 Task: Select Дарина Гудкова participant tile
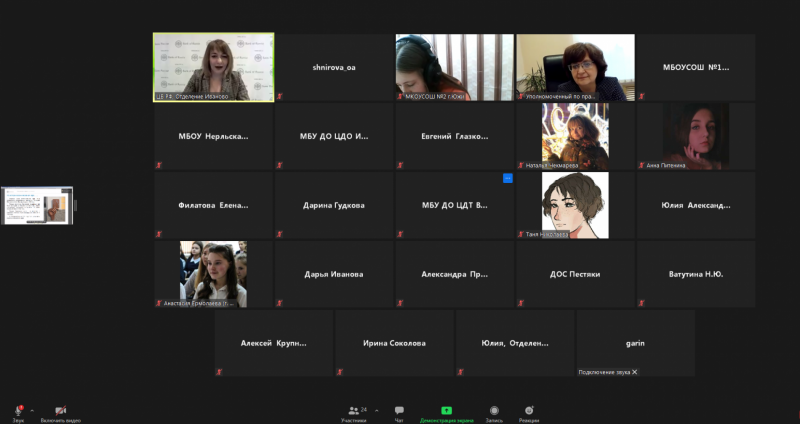tap(334, 205)
